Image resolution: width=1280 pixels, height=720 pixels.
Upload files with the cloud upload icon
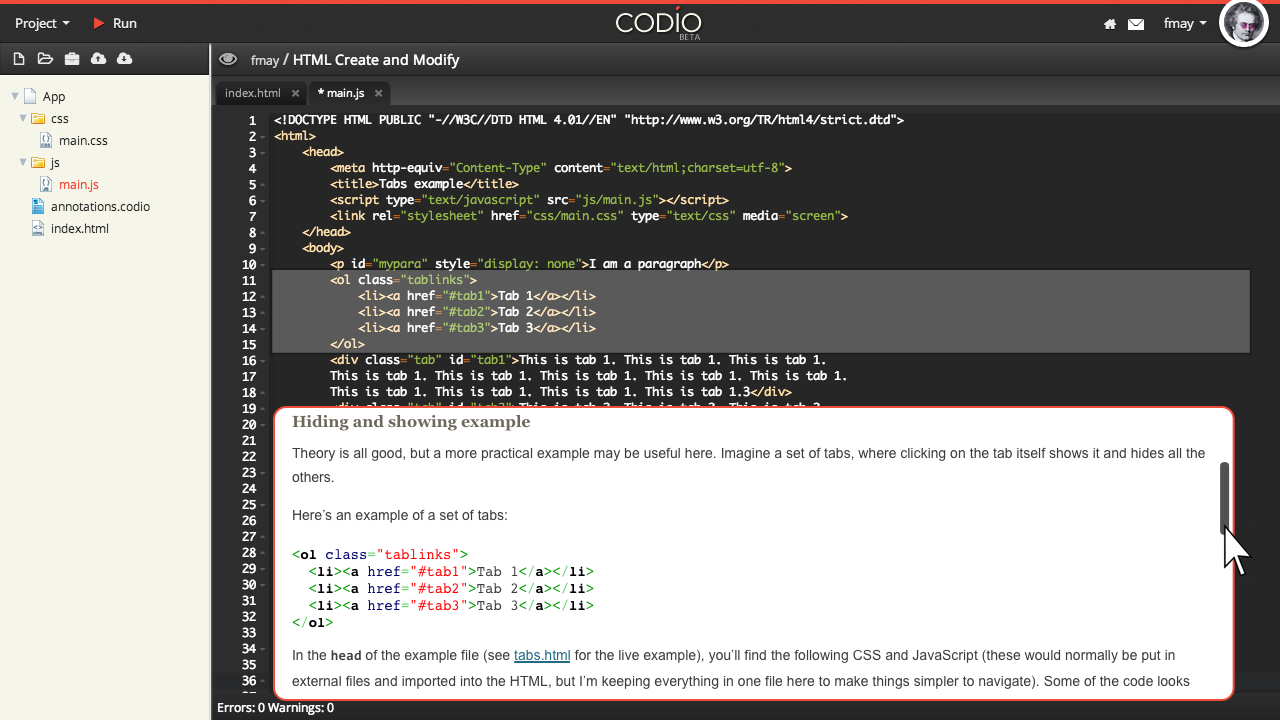97,58
